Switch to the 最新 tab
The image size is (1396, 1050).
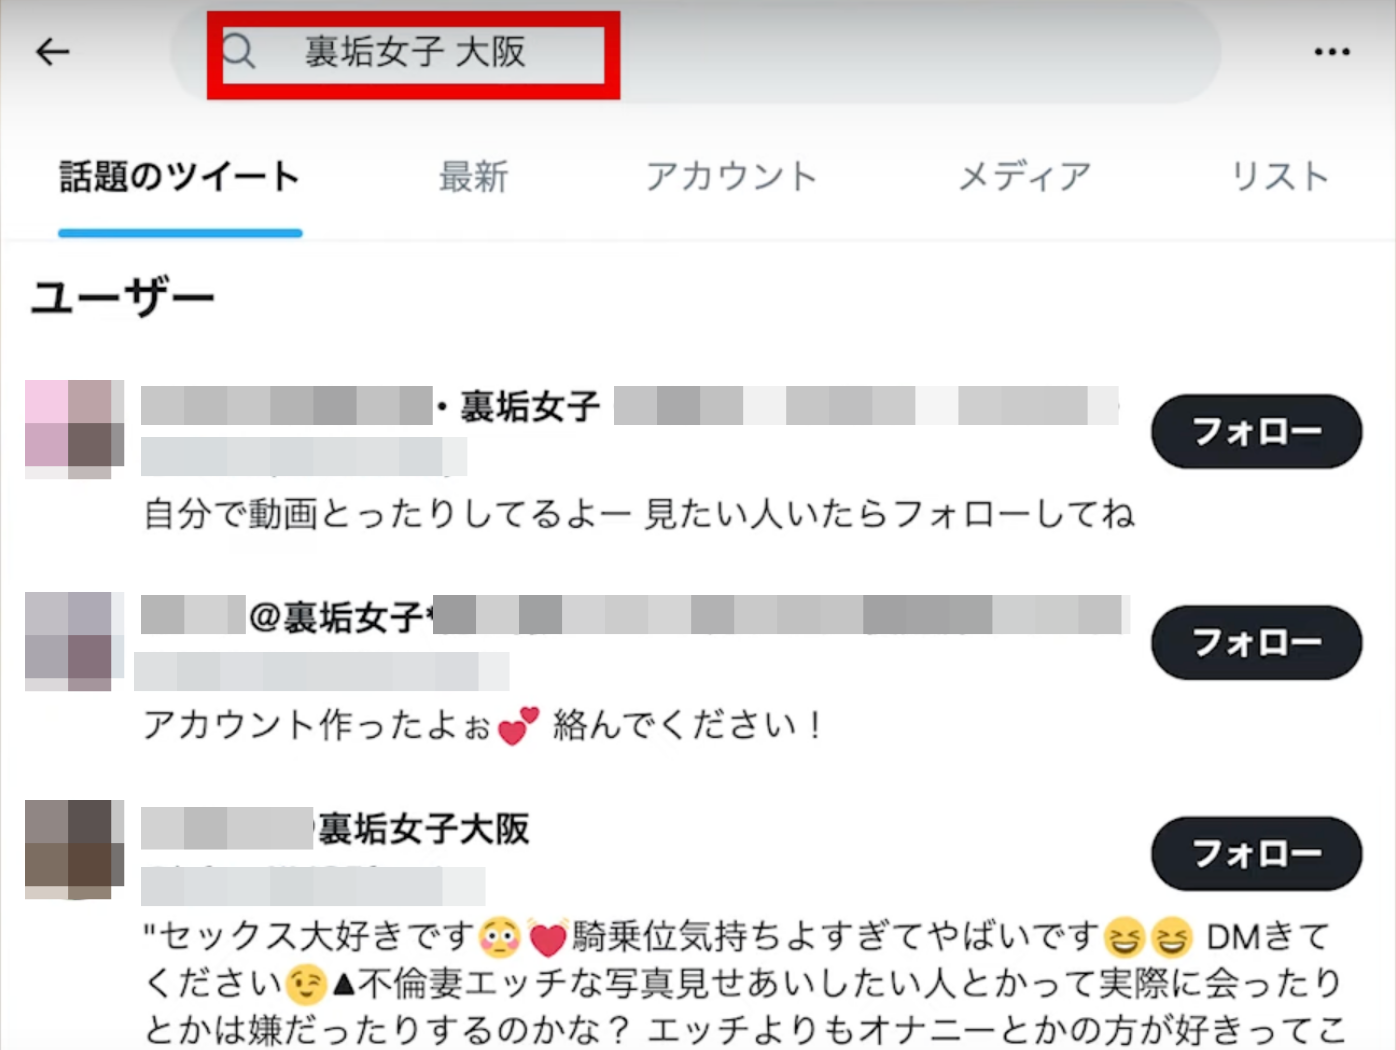pos(473,177)
